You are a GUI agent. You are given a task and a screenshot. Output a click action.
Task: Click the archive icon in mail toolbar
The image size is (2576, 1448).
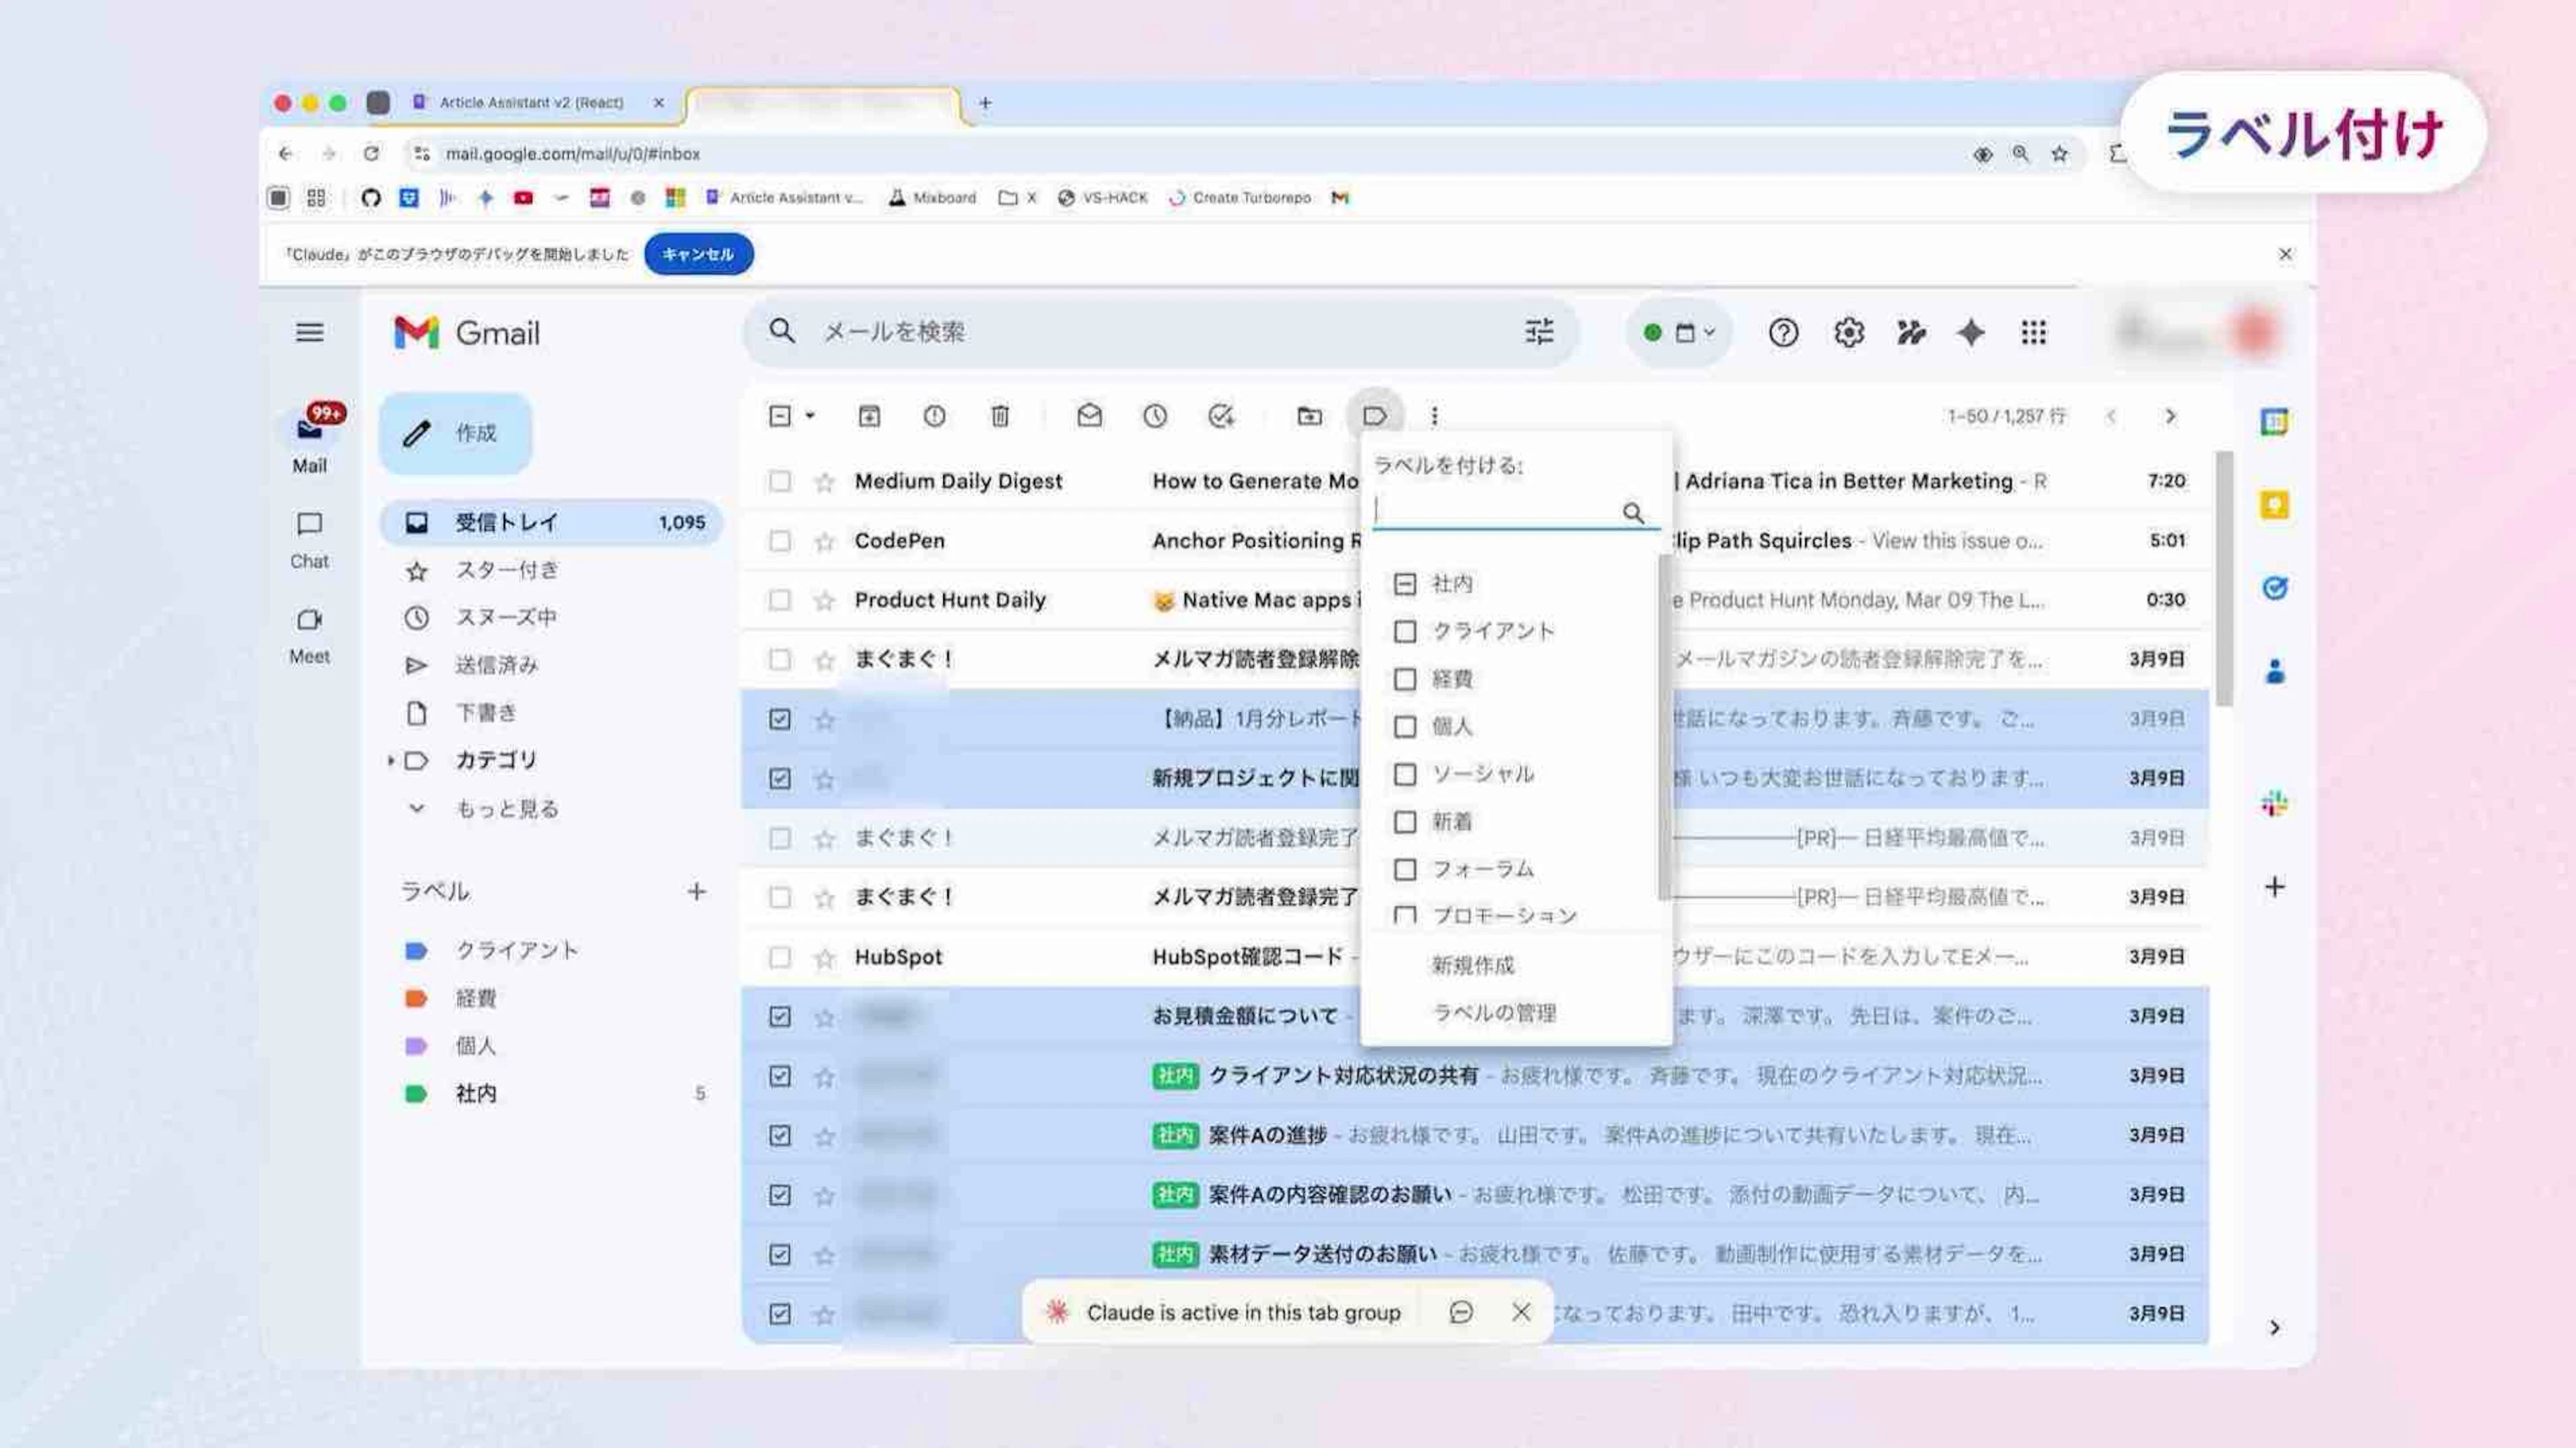[x=869, y=416]
